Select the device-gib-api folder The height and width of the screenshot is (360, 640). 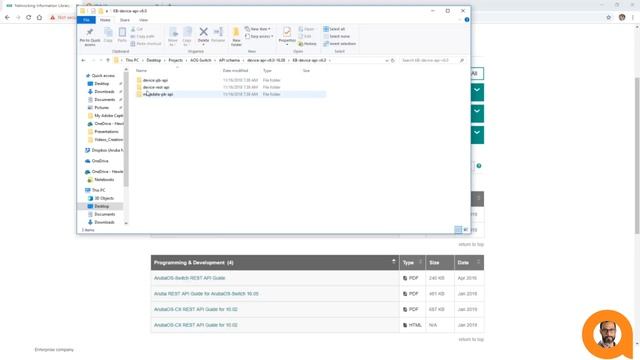coord(156,80)
